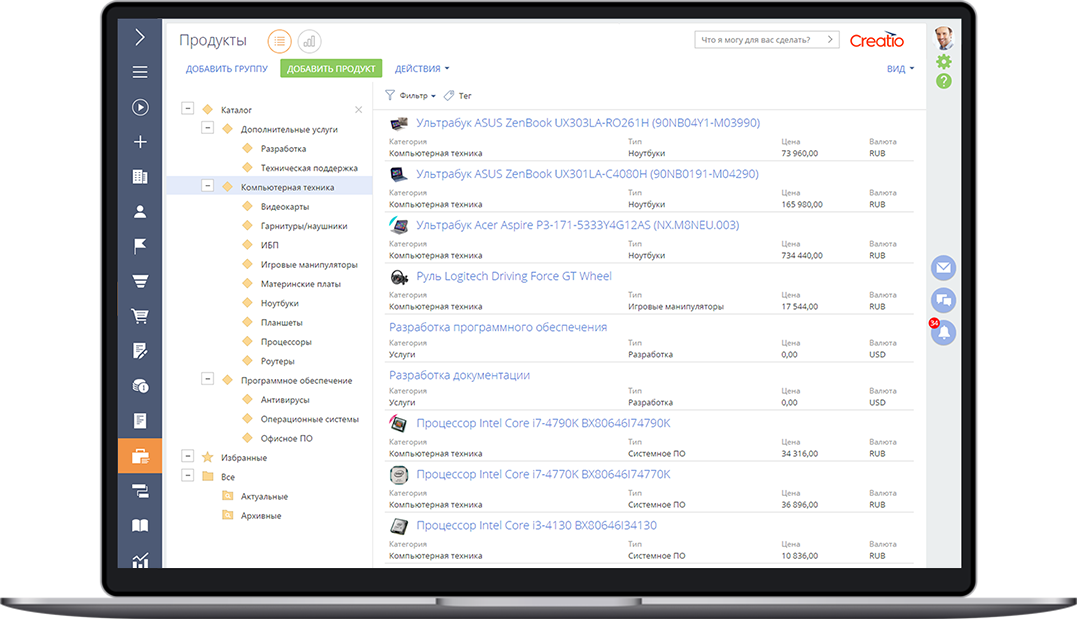
Task: Open Руль Logitech Driving Force GT Wheel
Action: tap(514, 276)
